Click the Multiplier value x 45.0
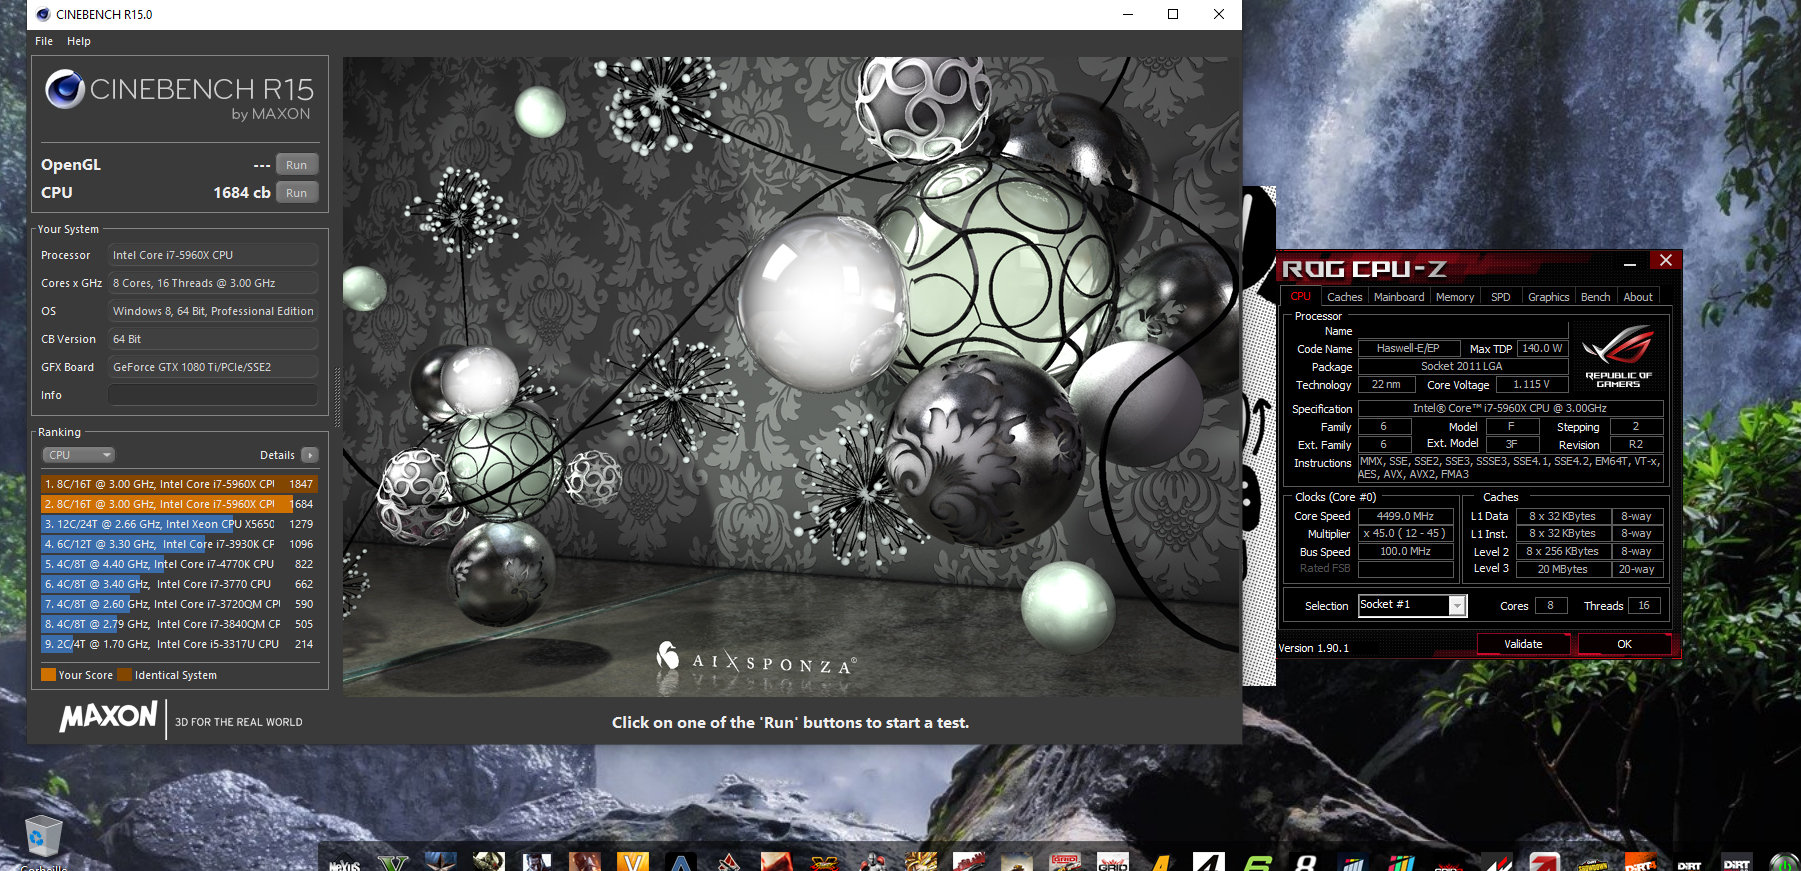This screenshot has width=1801, height=871. pos(1405,533)
